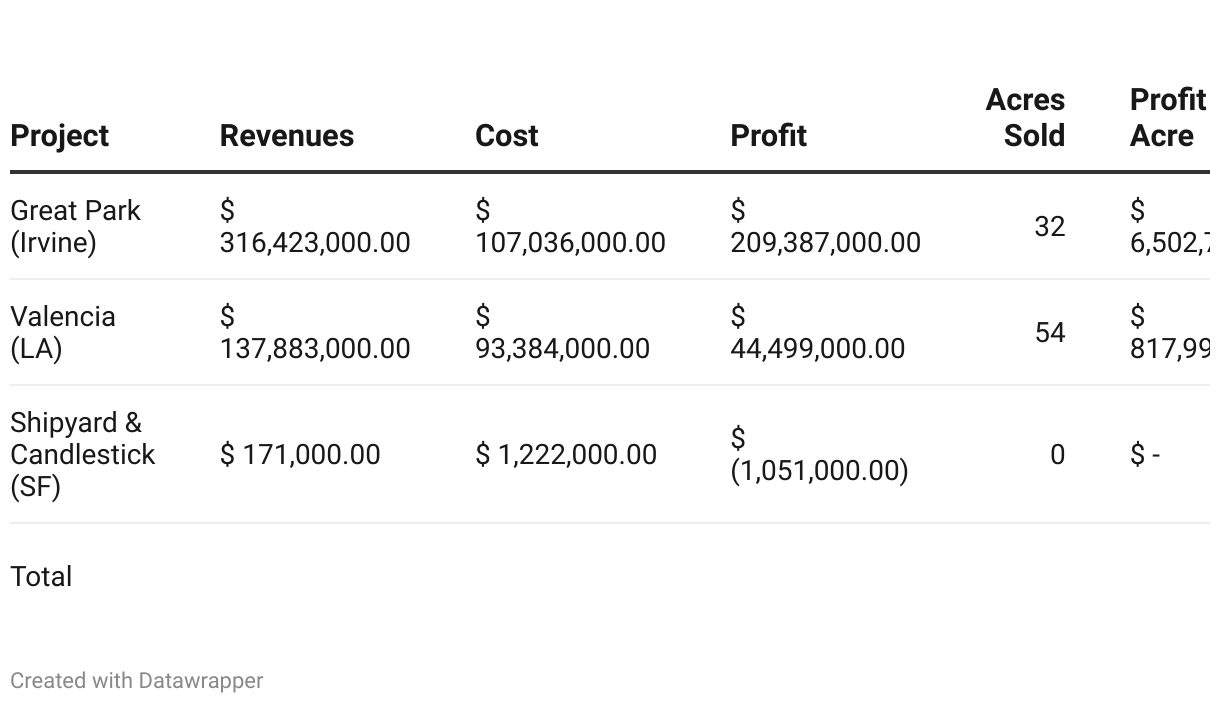The width and height of the screenshot is (1220, 704).
Task: Select Valencia cost value 93,384,000.00
Action: pyautogui.click(x=562, y=333)
